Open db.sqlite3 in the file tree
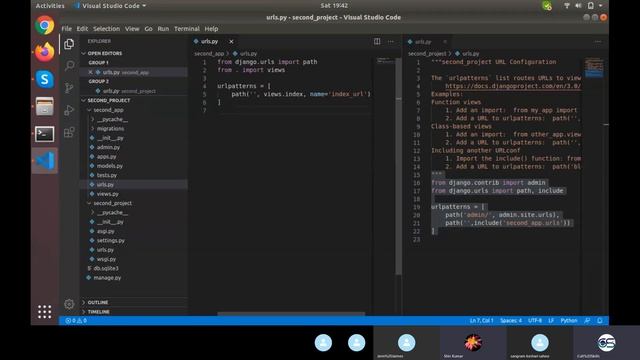The image size is (640, 360). pos(106,268)
